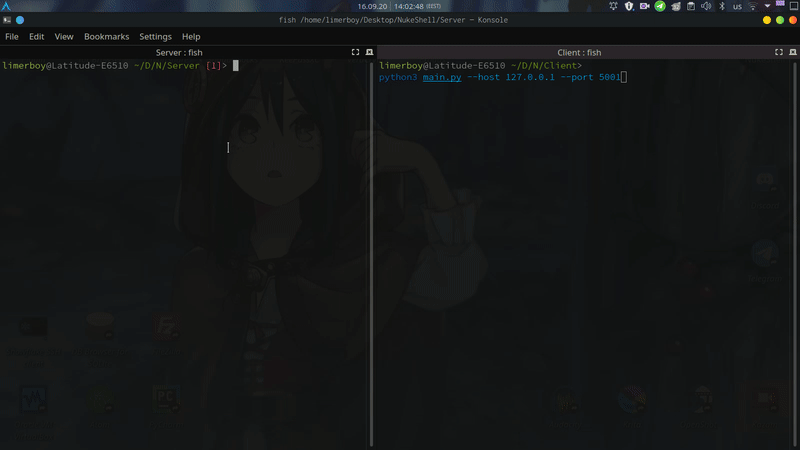Open the Arch launcher icon in top panel
The height and width of the screenshot is (450, 800).
[6, 6]
